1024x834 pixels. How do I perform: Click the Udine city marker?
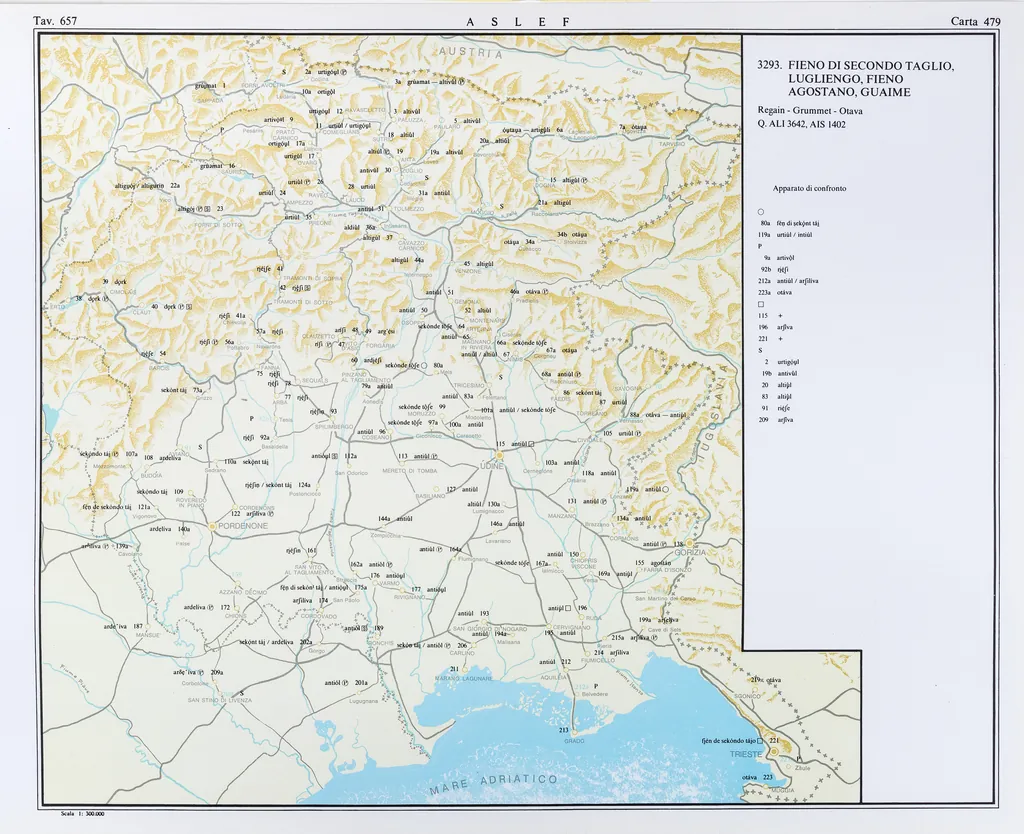click(499, 455)
